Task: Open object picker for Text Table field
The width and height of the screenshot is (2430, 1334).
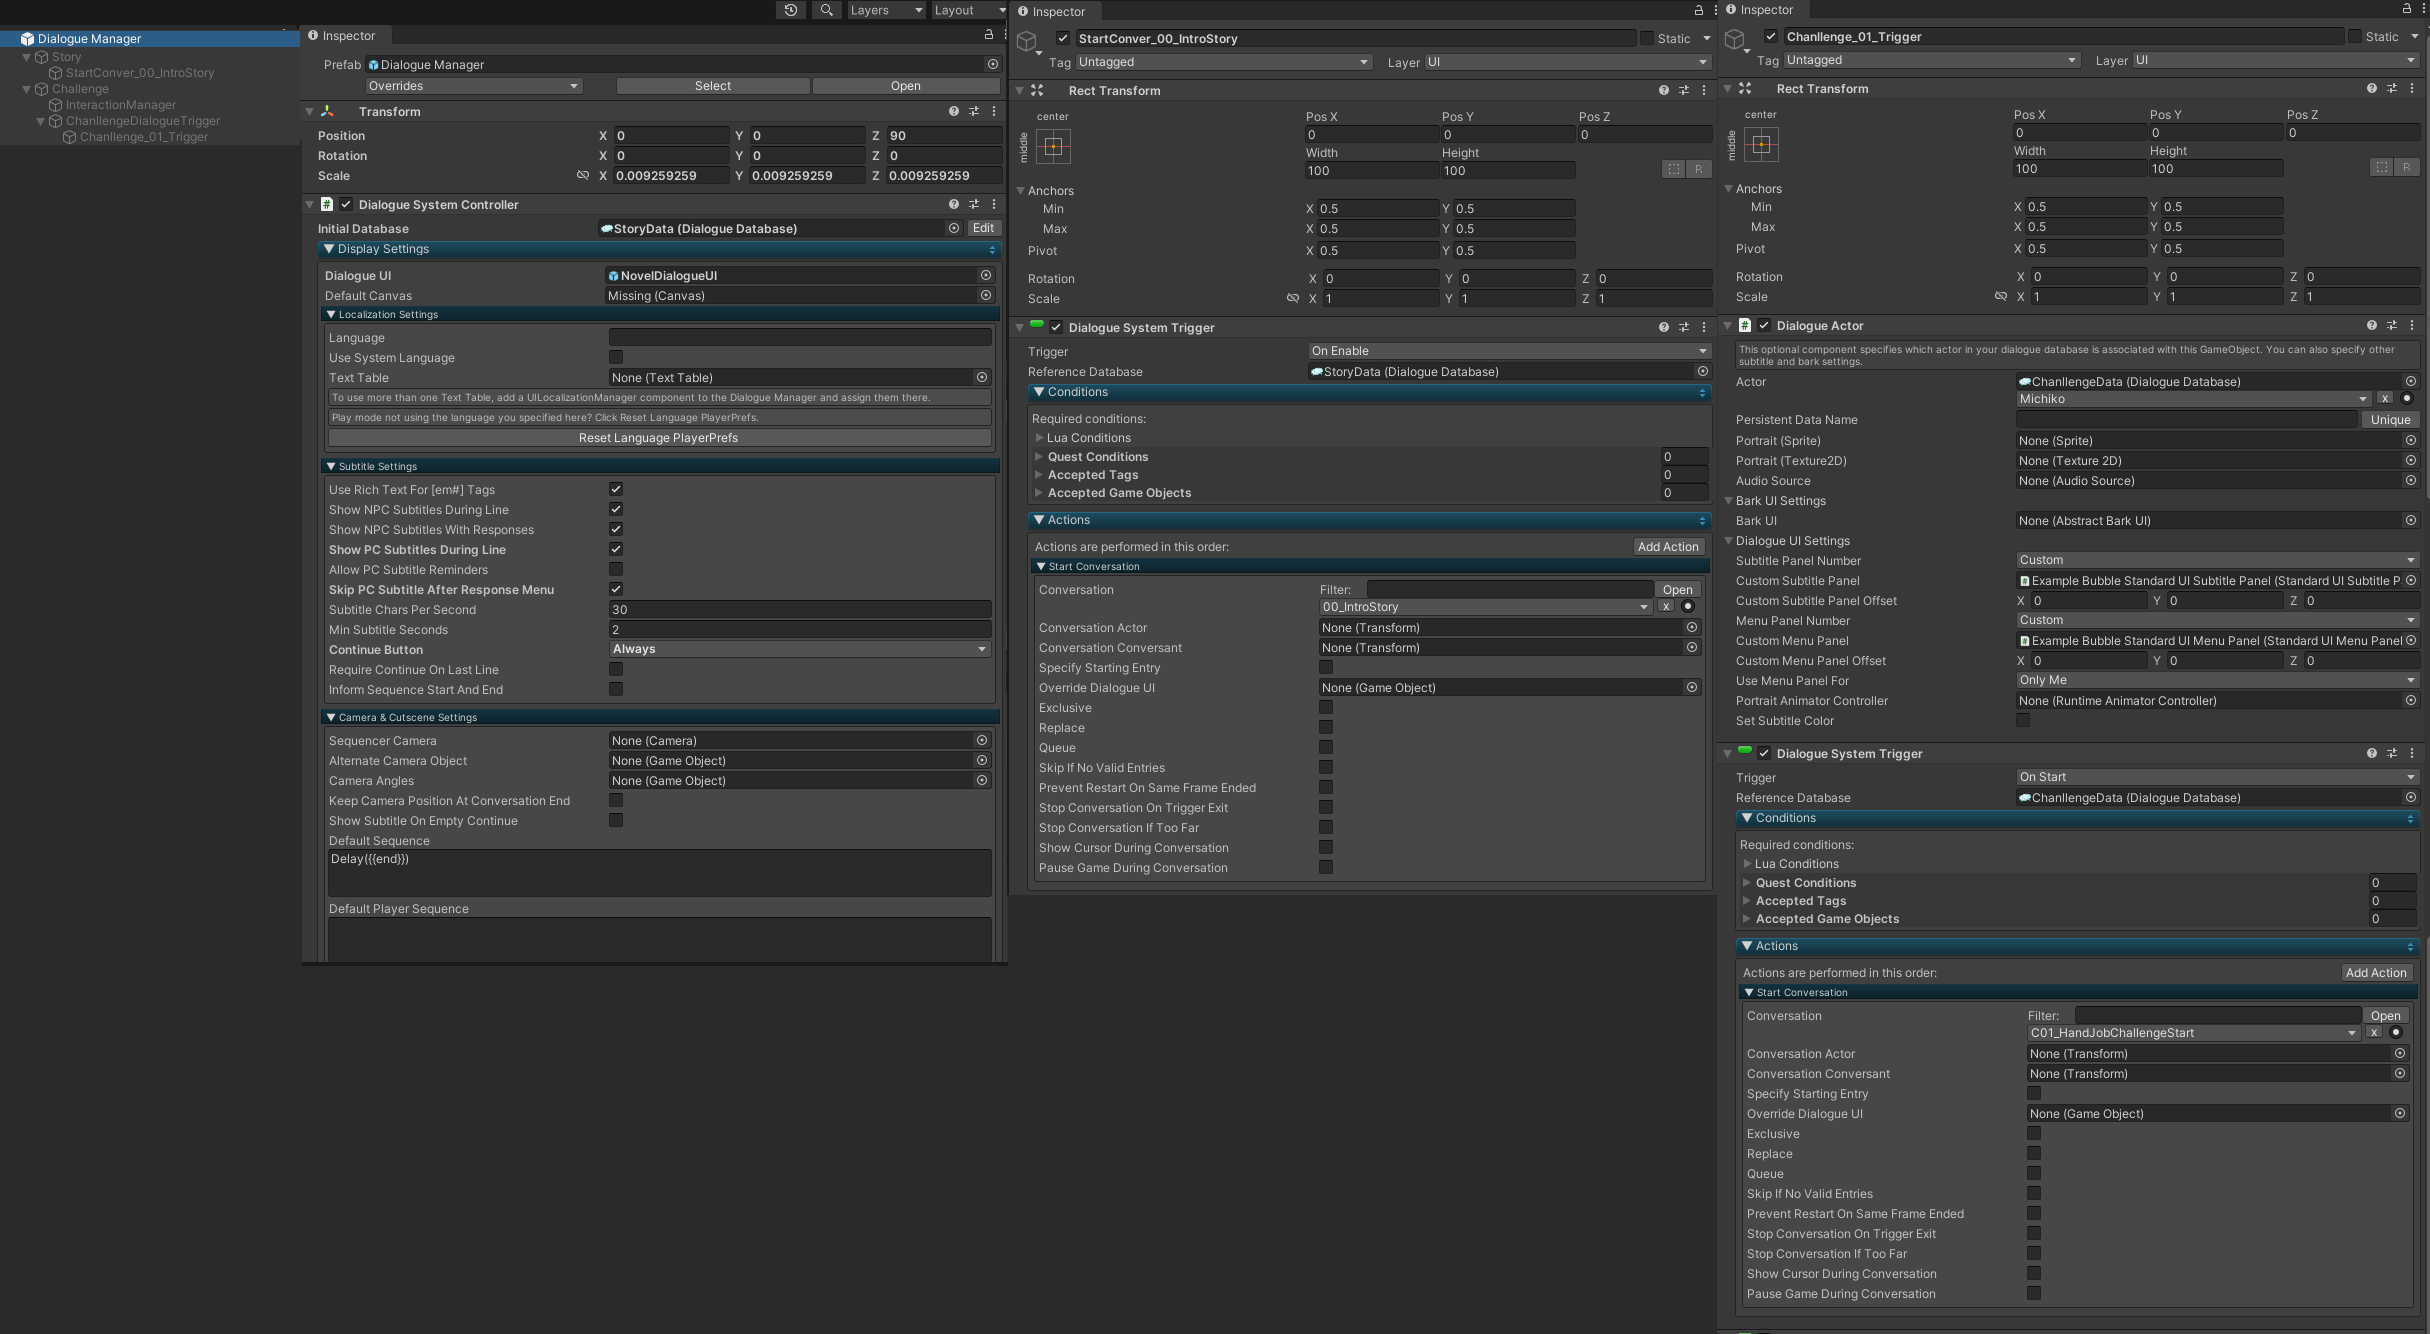Action: click(982, 377)
